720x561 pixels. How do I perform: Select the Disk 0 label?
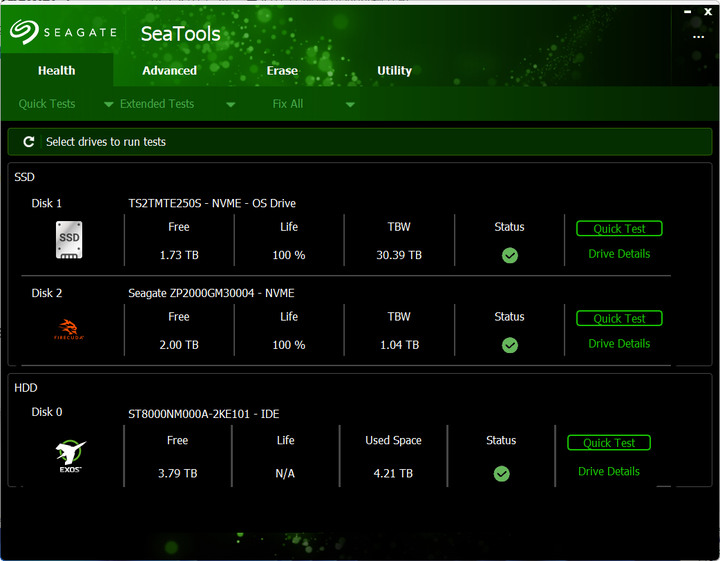click(x=46, y=412)
